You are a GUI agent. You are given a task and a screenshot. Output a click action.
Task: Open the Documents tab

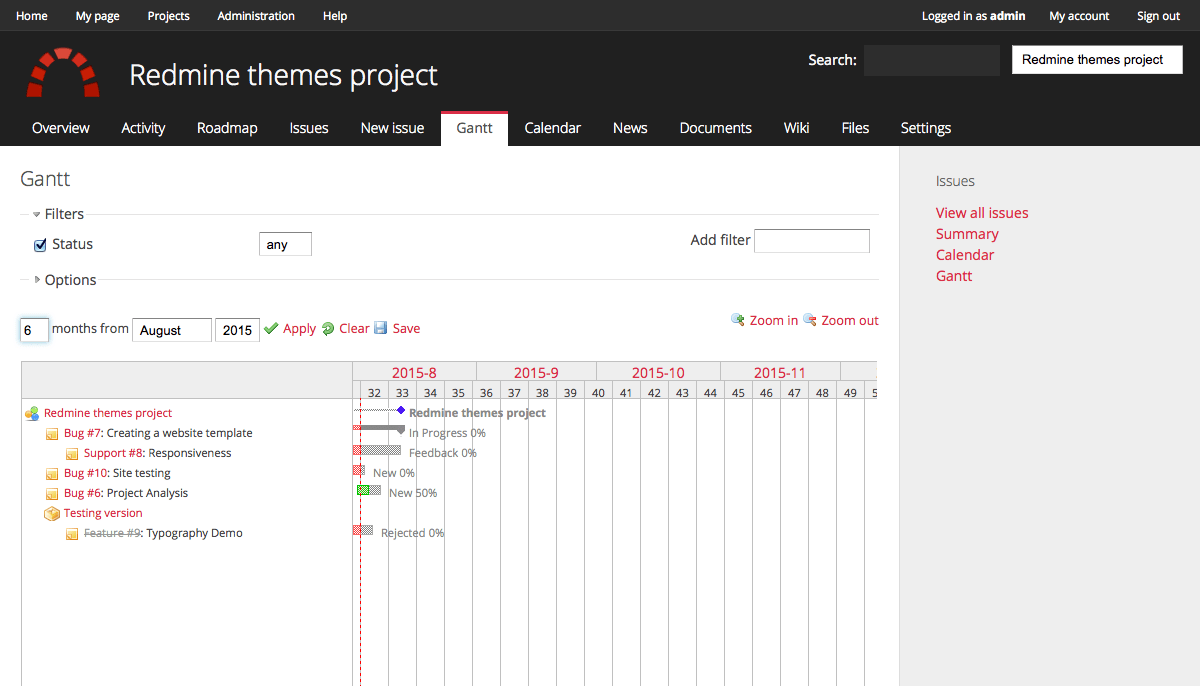(716, 128)
